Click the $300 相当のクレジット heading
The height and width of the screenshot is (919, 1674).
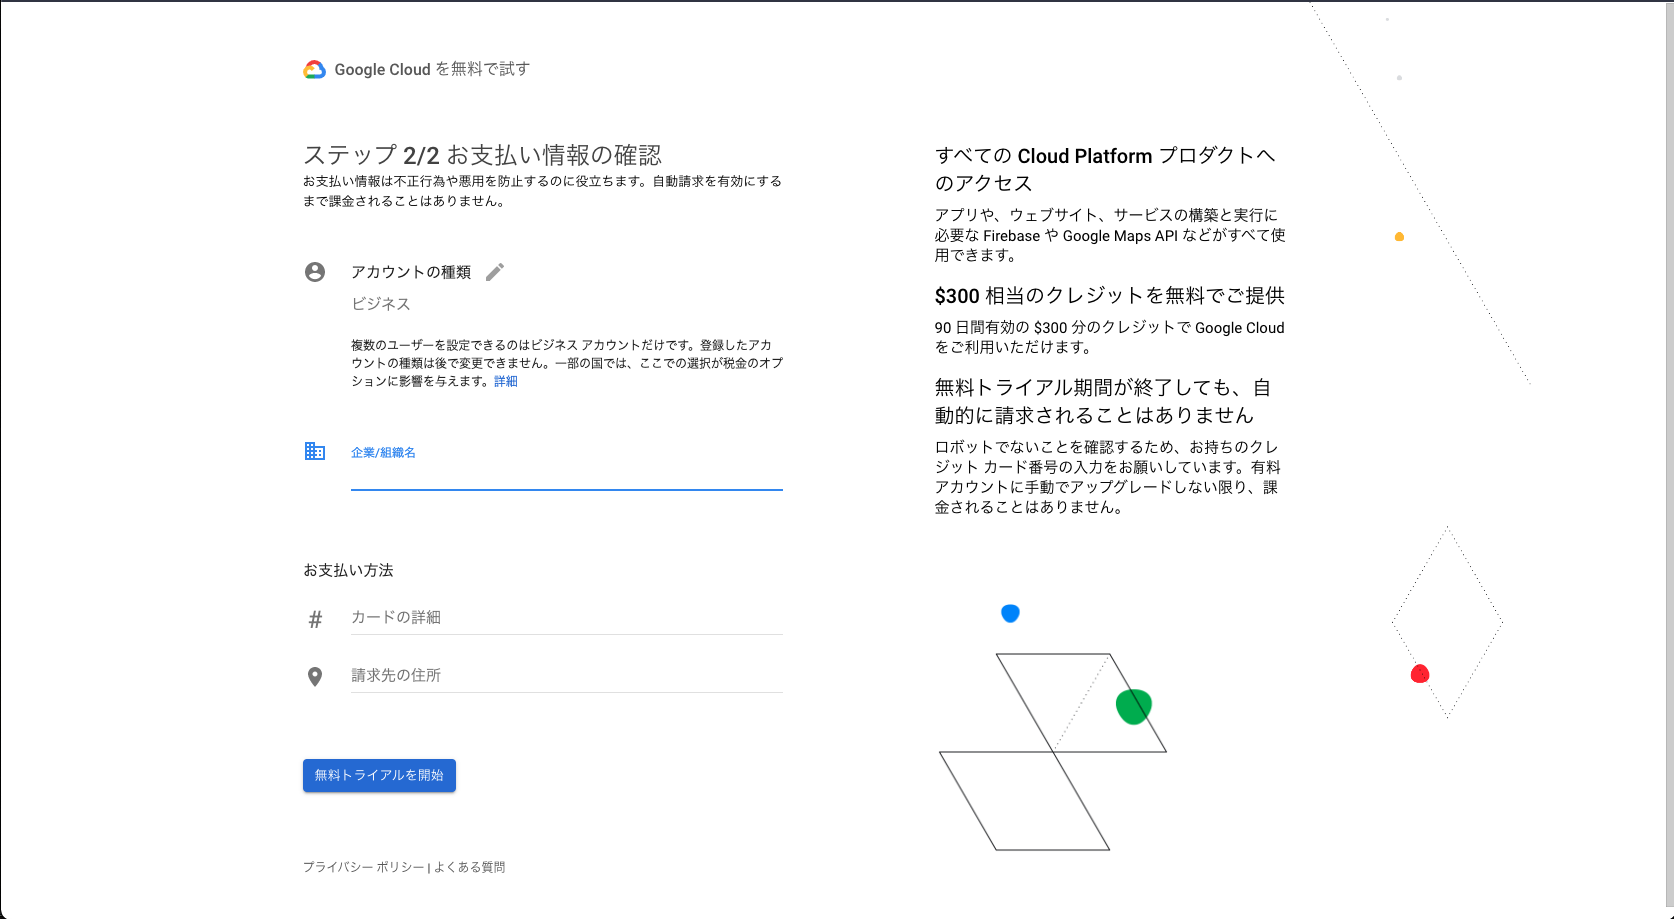click(x=1110, y=296)
